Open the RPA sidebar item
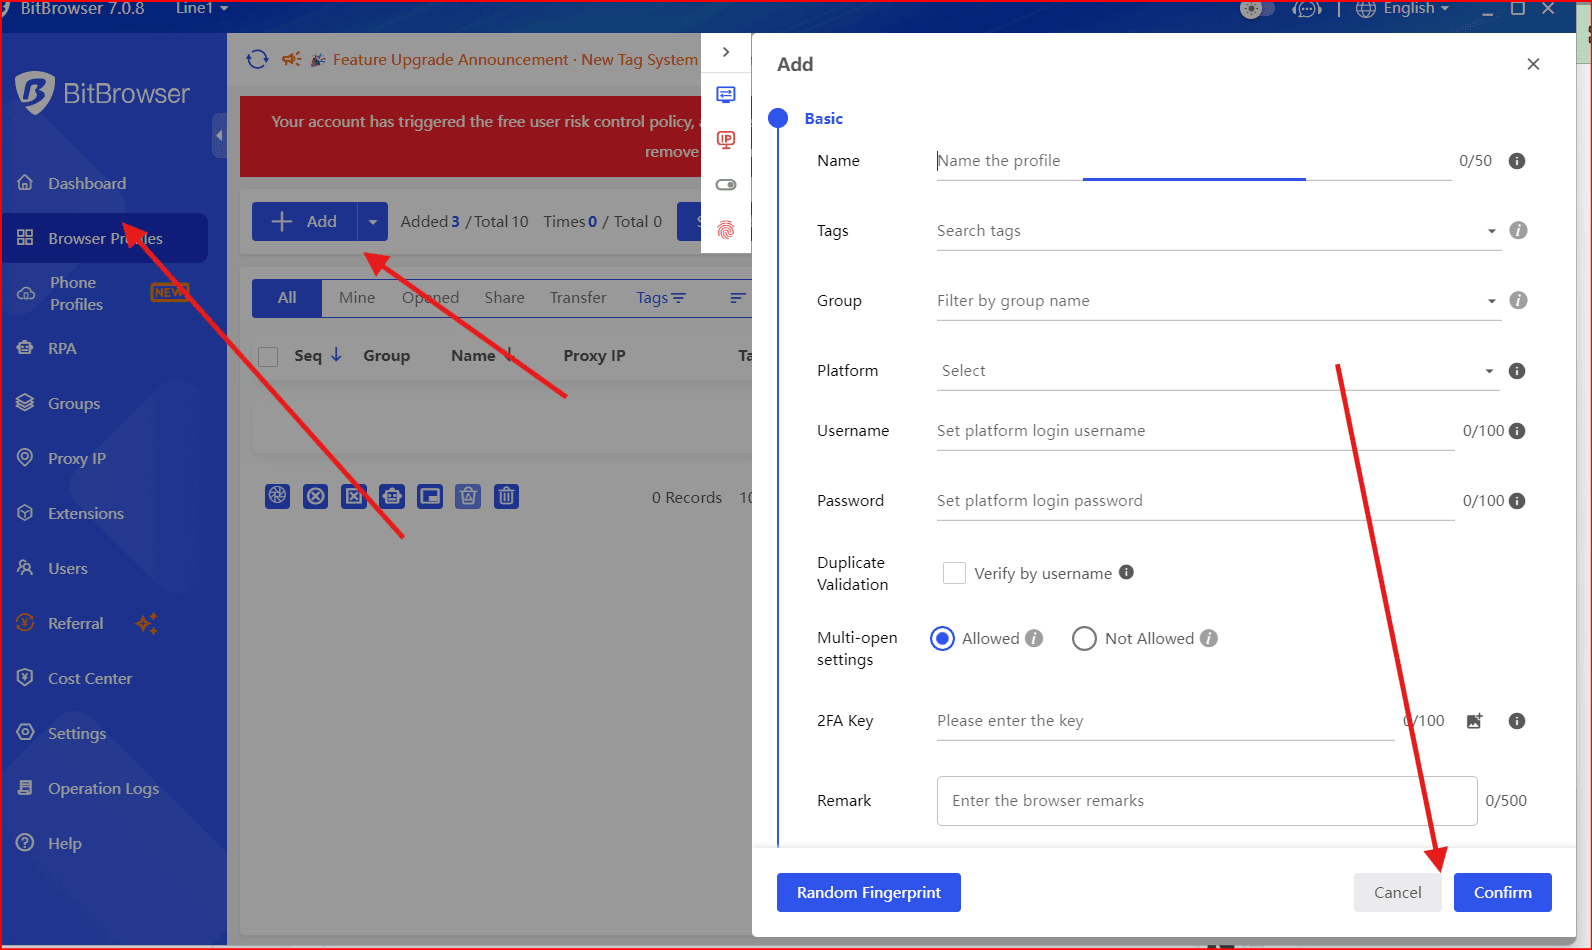Image resolution: width=1592 pixels, height=950 pixels. (x=62, y=348)
